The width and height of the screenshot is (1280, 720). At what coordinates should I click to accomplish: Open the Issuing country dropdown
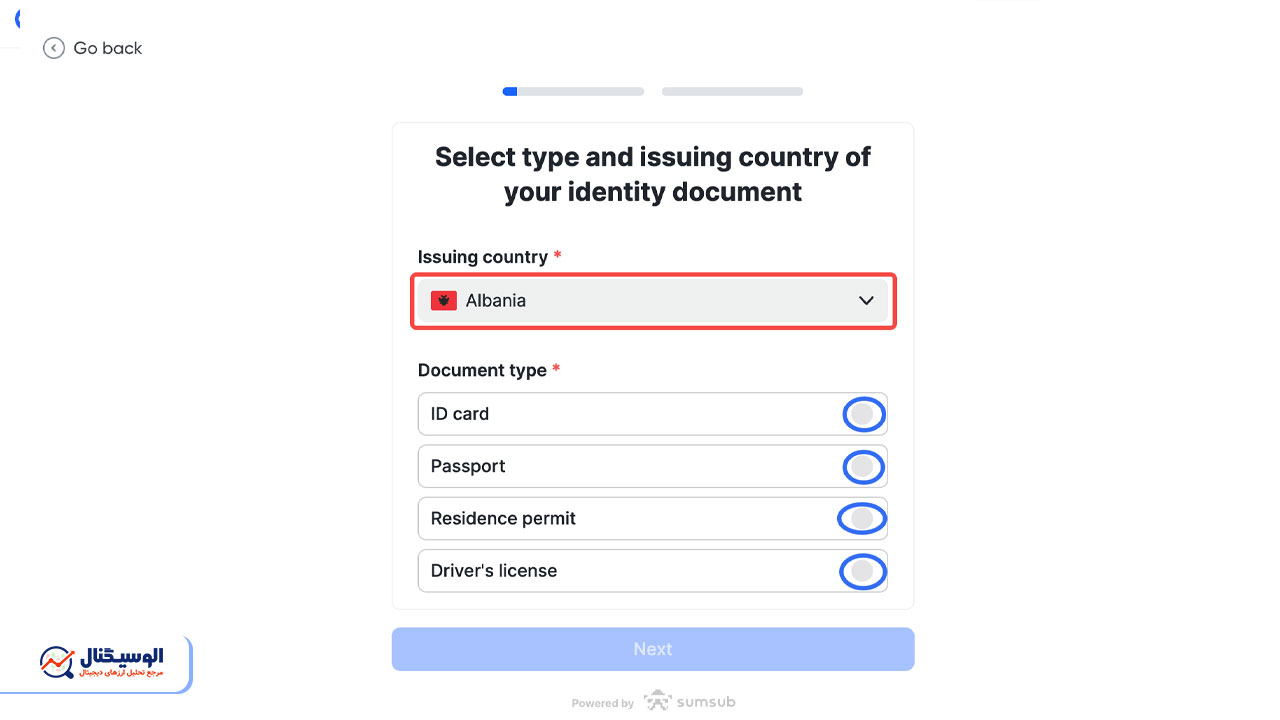coord(653,301)
